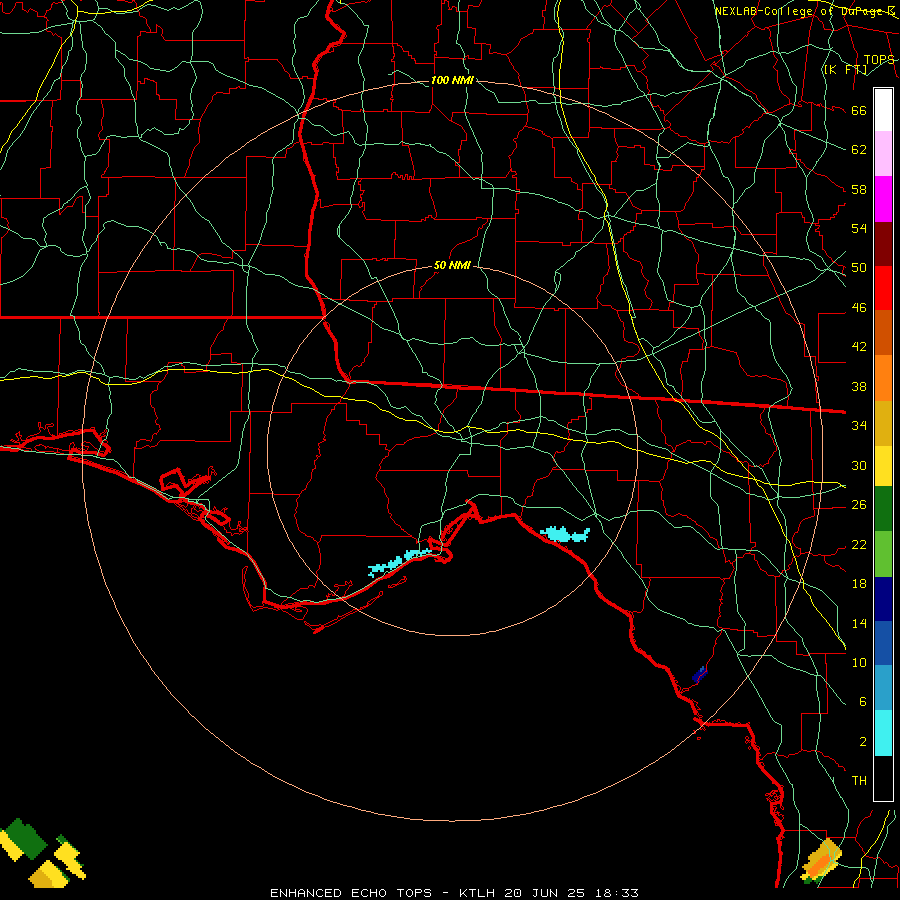Click the "22" scale value label
The height and width of the screenshot is (900, 900).
(859, 544)
